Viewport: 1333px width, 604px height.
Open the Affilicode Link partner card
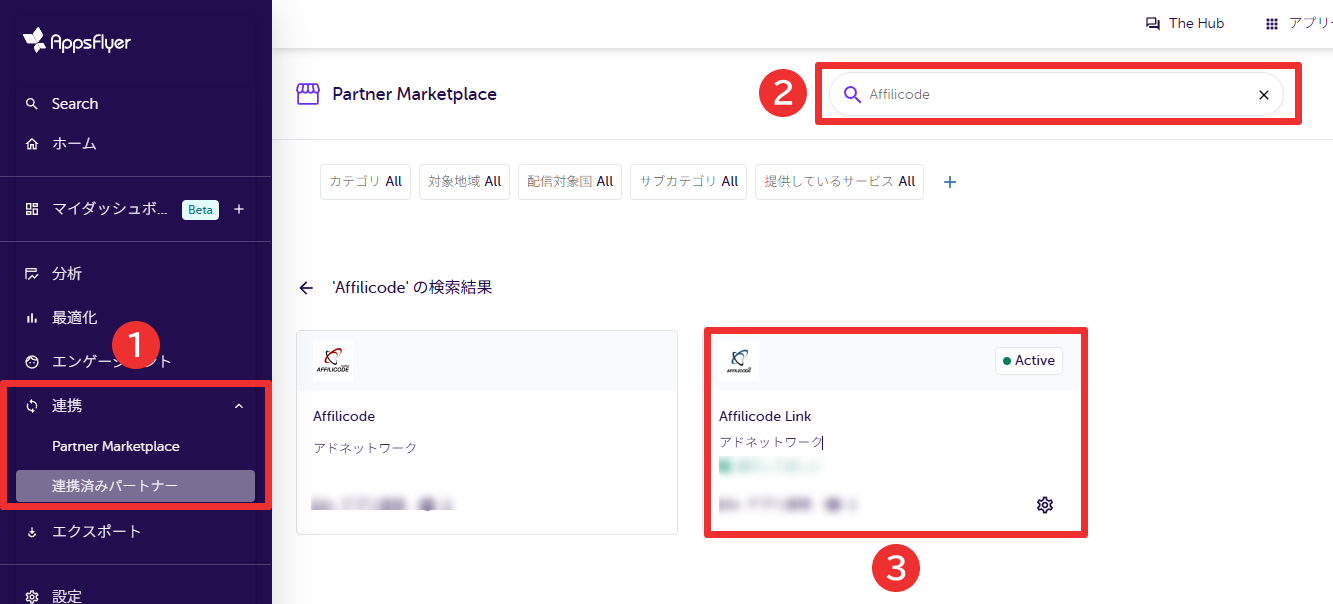pyautogui.click(x=895, y=432)
